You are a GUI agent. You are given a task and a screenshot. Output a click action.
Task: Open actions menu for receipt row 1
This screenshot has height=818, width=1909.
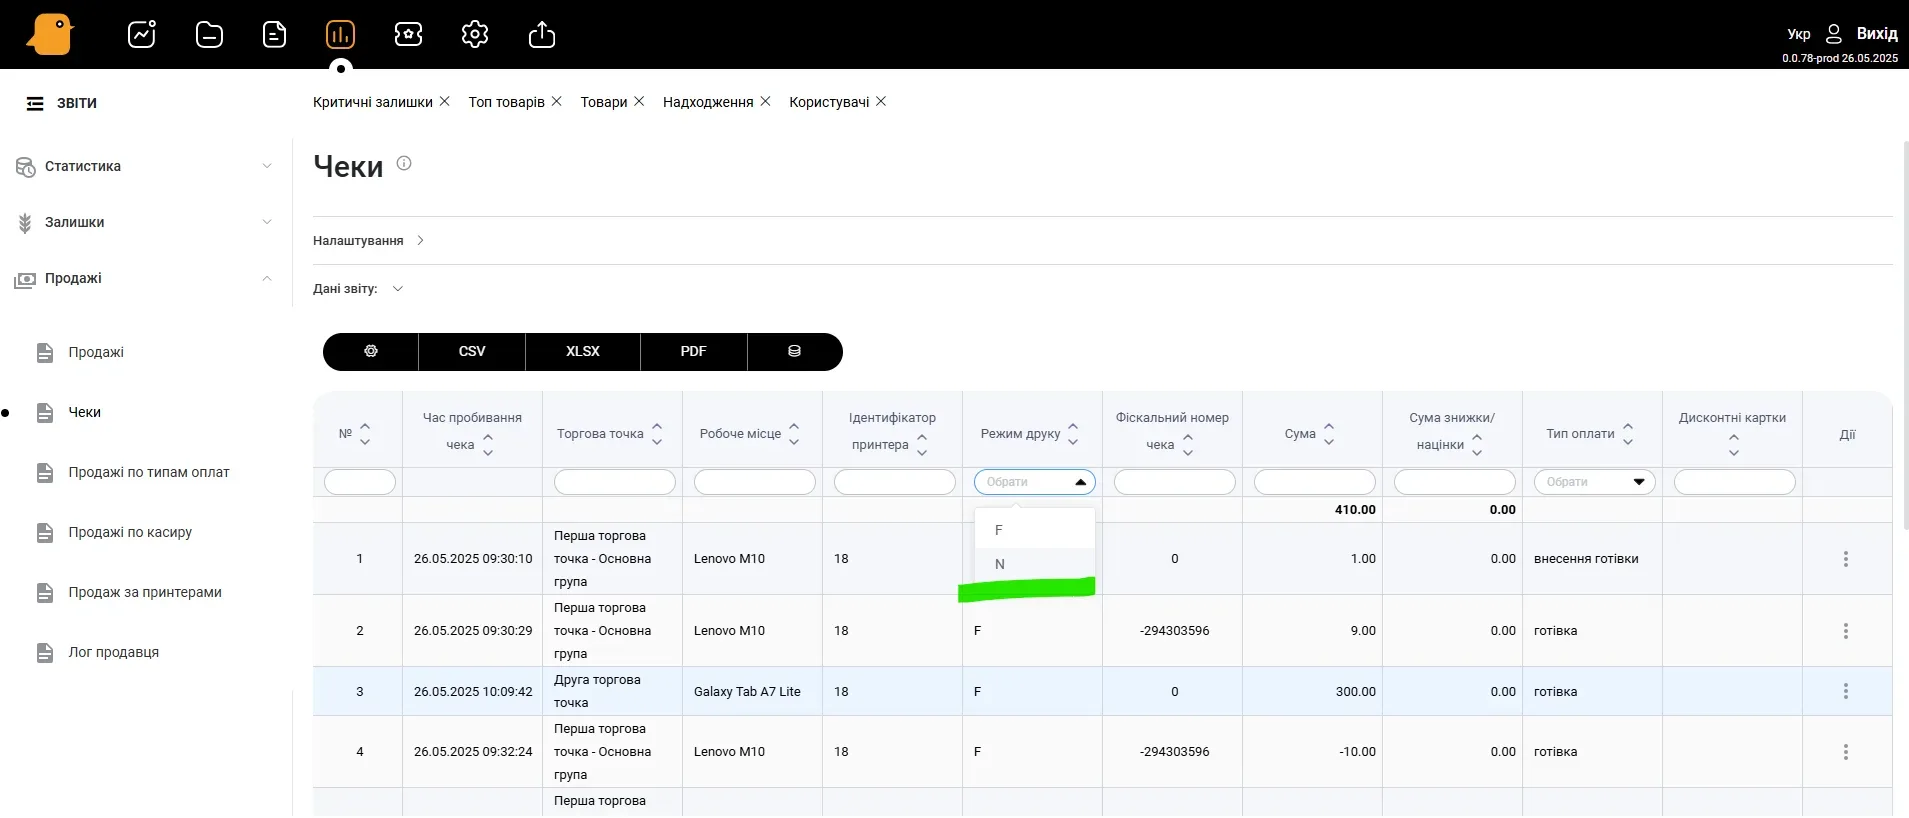coord(1845,559)
